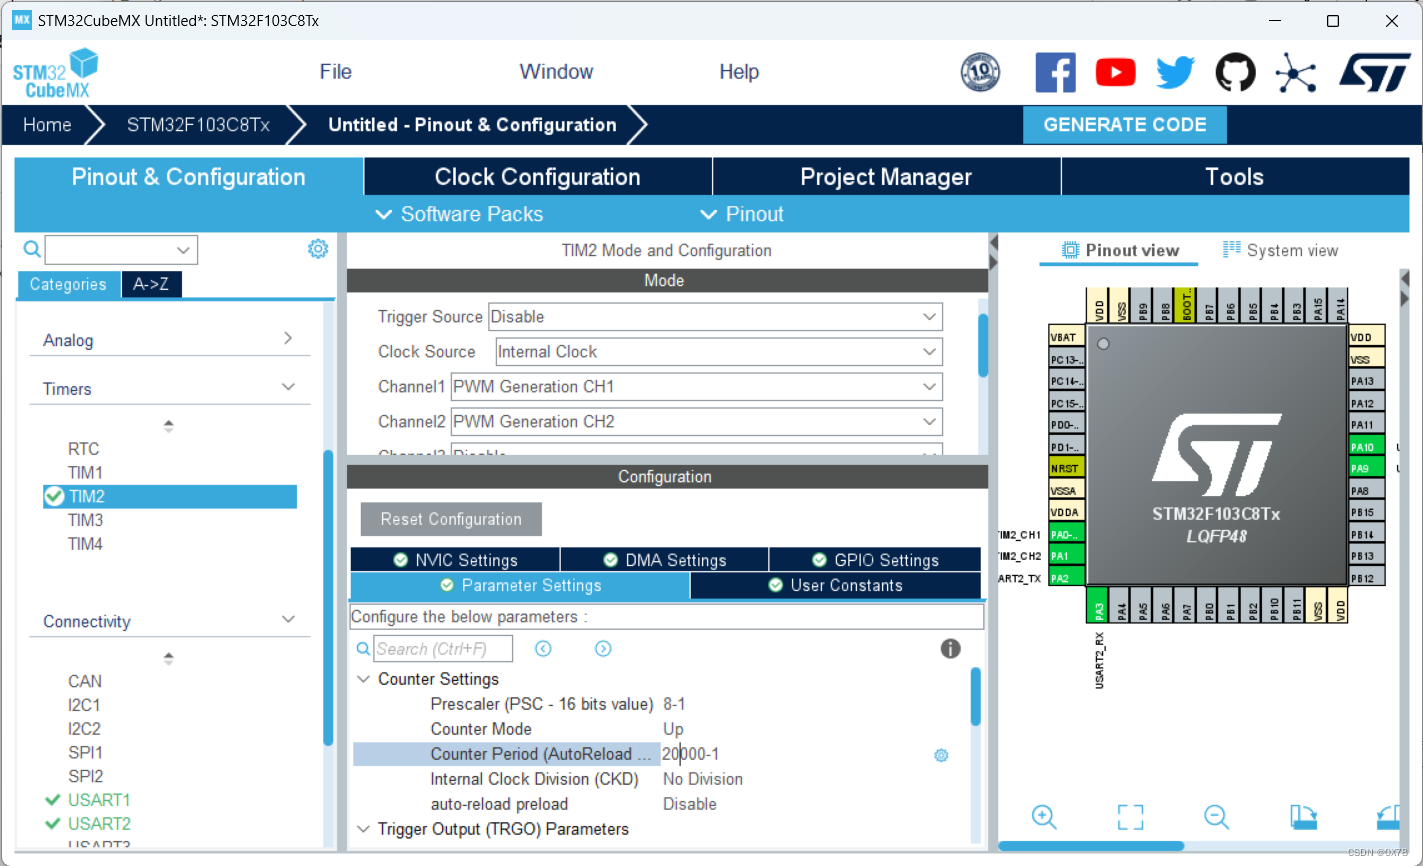The height and width of the screenshot is (866, 1423).
Task: Open the Tools tab
Action: (1235, 177)
